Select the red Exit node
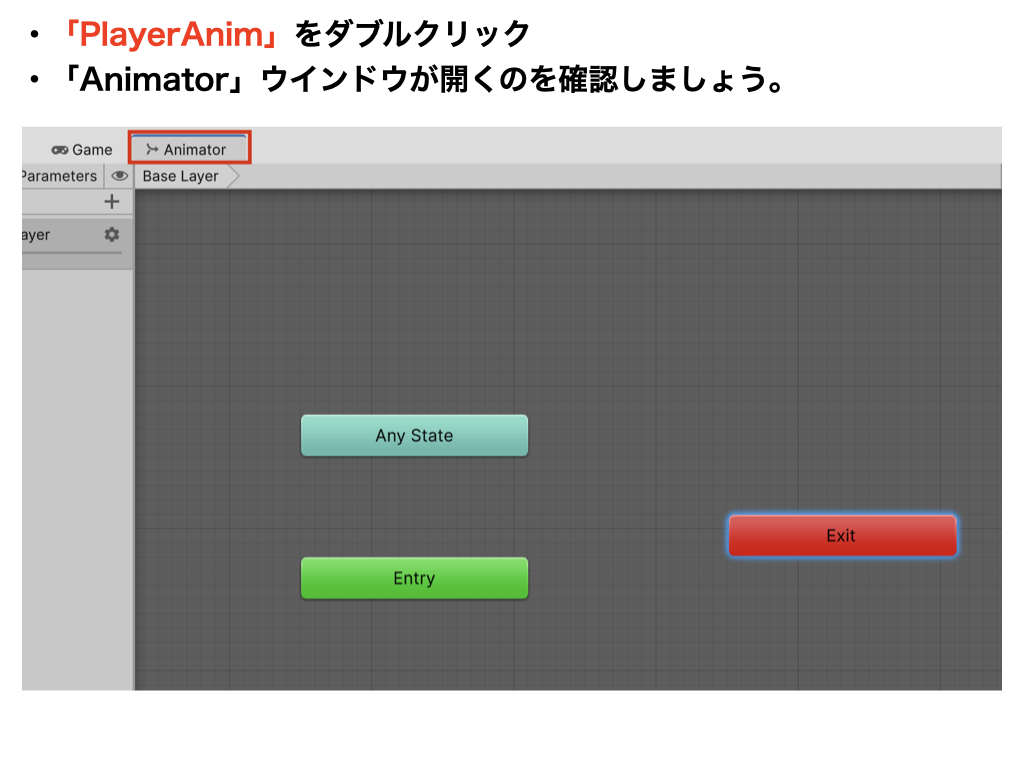The height and width of the screenshot is (768, 1024). click(842, 536)
